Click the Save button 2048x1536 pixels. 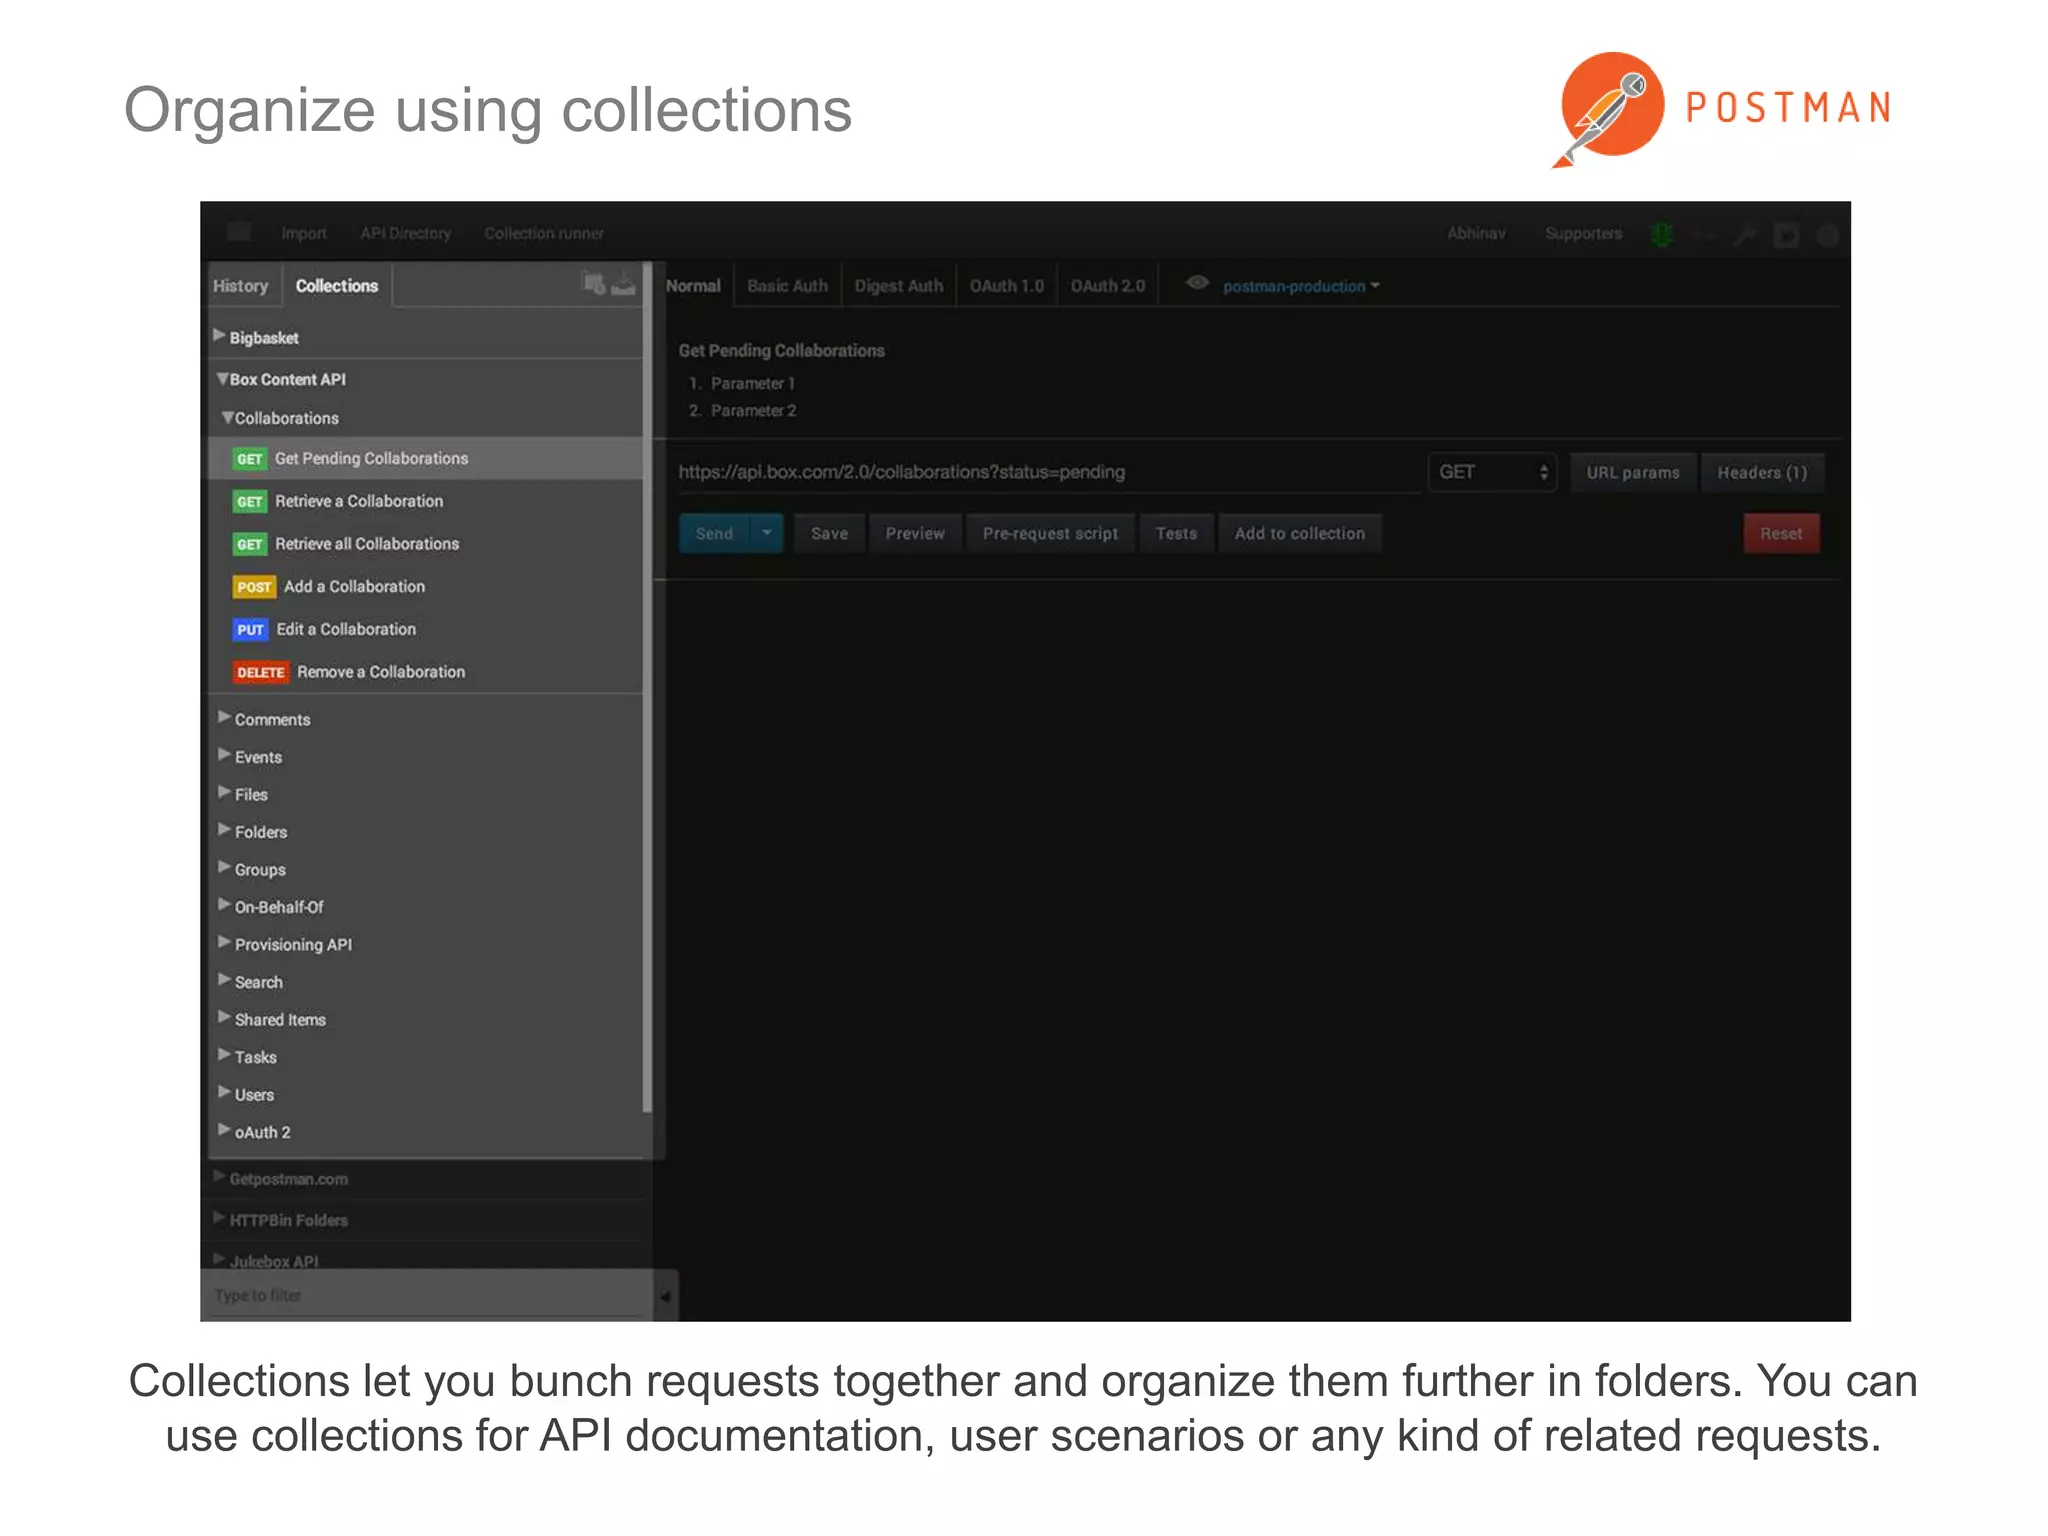pyautogui.click(x=829, y=533)
